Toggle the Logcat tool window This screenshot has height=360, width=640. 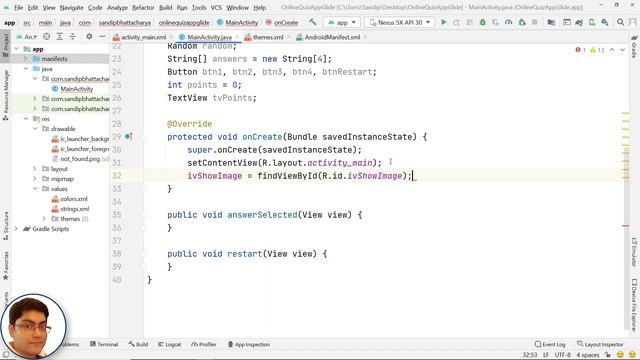pyautogui.click(x=169, y=344)
